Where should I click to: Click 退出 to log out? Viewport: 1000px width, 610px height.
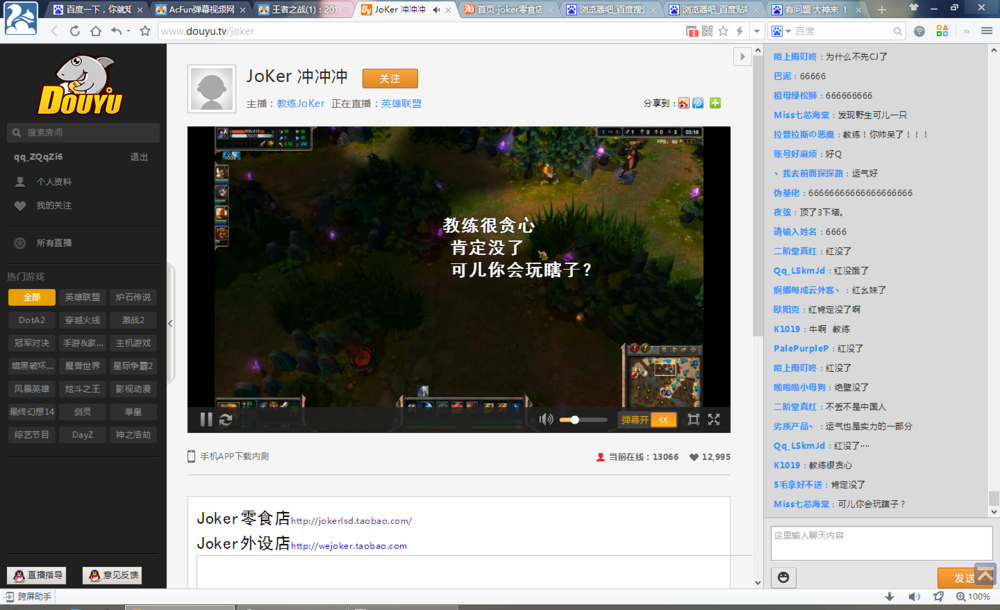click(139, 157)
